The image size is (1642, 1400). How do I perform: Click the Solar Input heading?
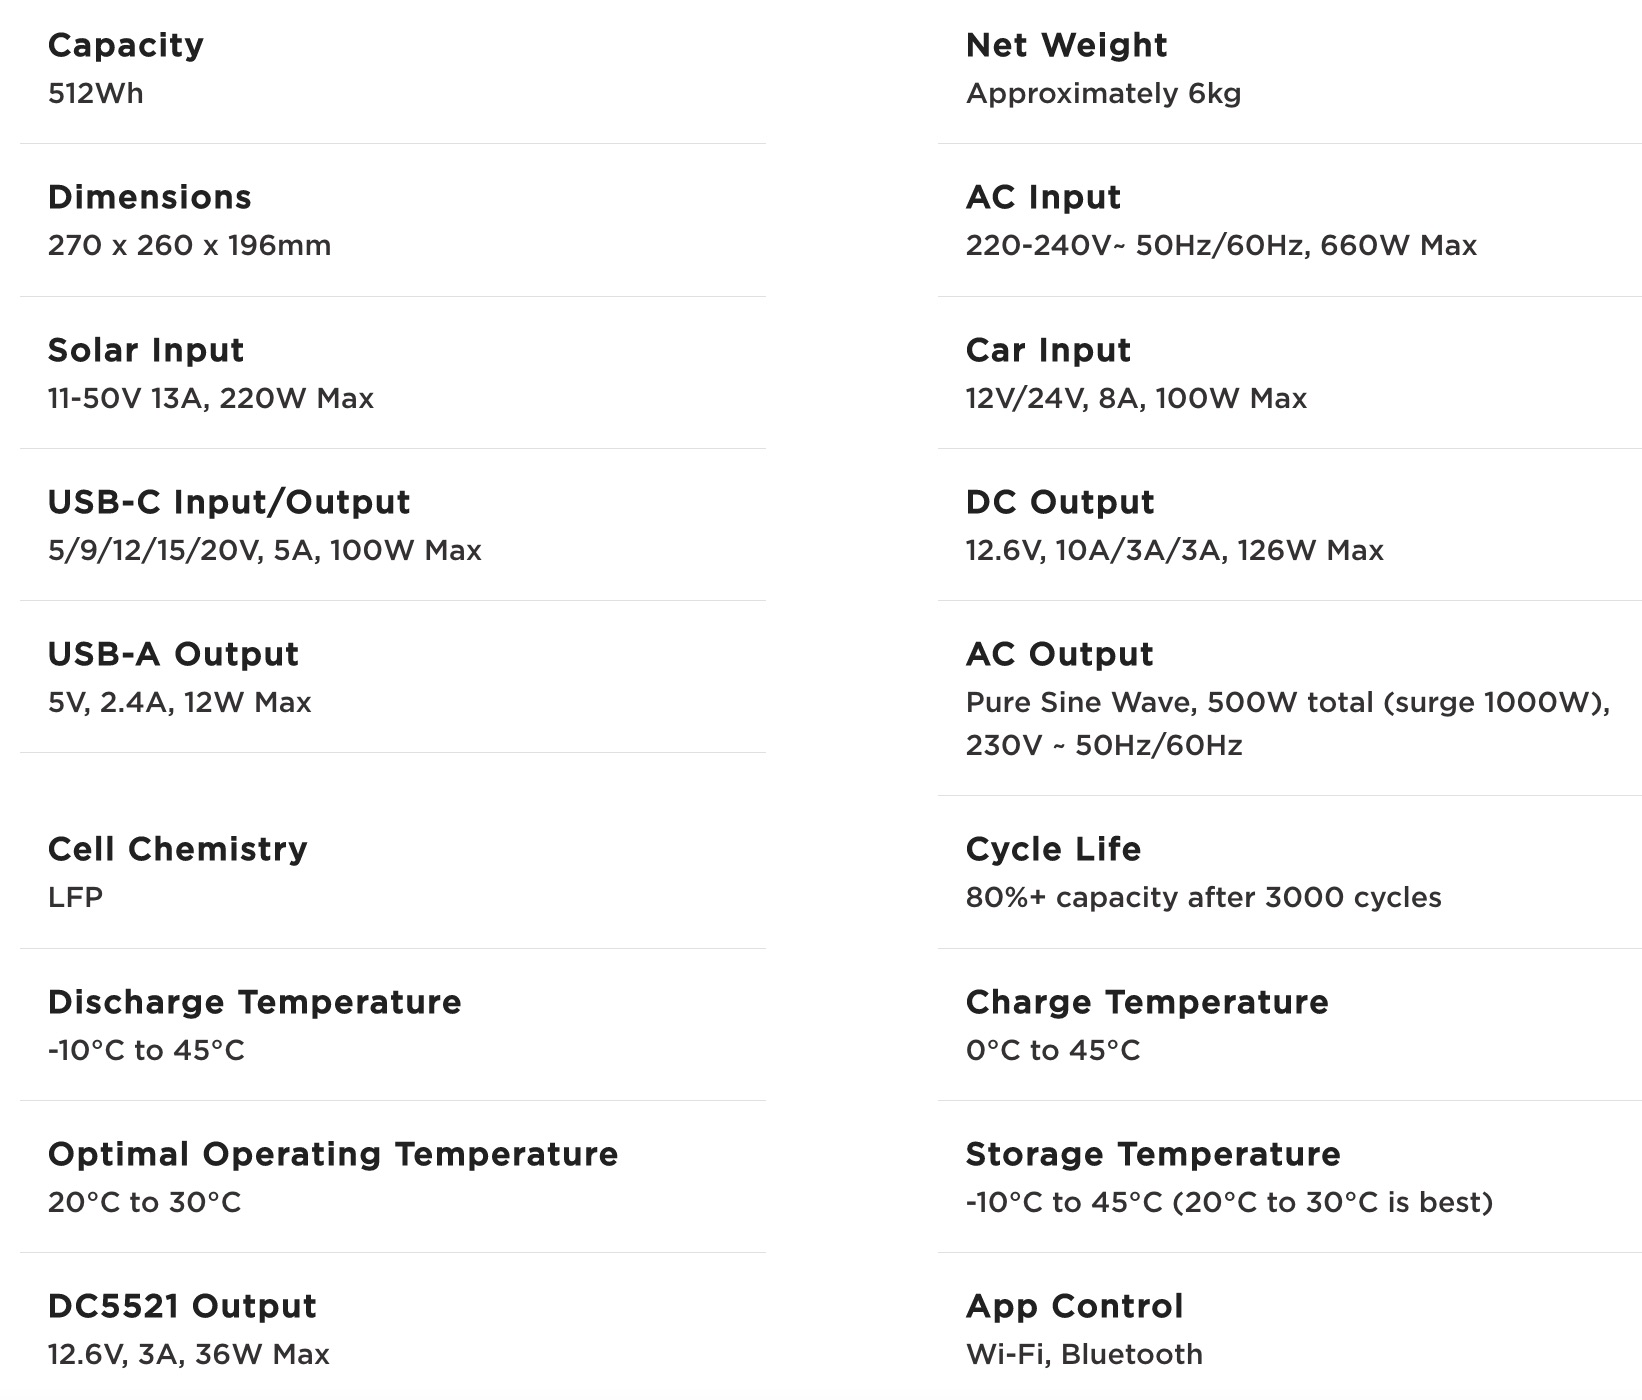[146, 350]
